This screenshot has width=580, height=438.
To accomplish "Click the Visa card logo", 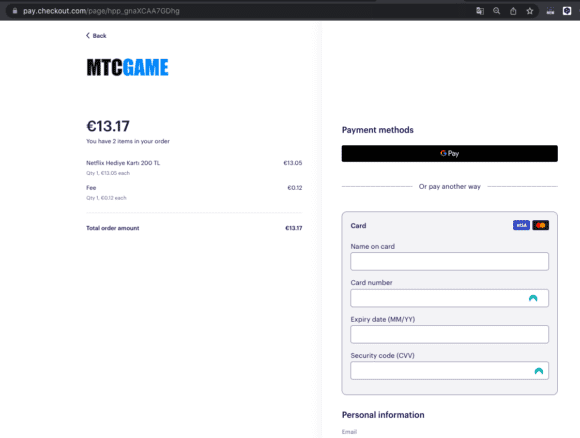I will click(521, 225).
